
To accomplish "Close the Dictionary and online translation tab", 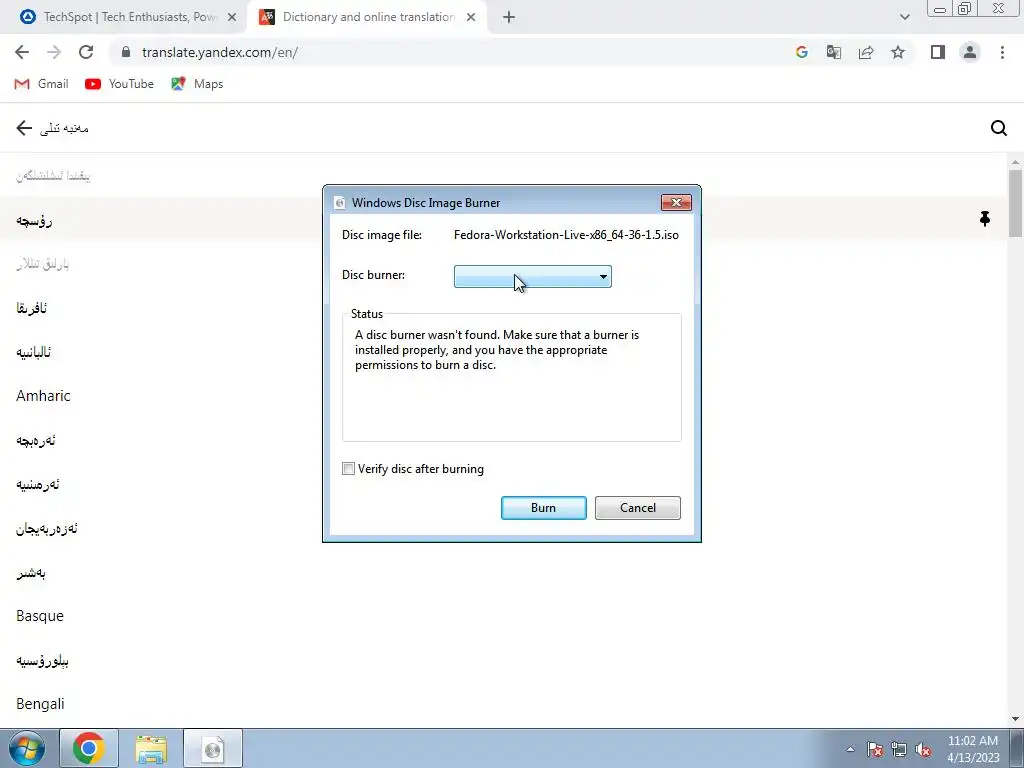I will click(x=471, y=17).
